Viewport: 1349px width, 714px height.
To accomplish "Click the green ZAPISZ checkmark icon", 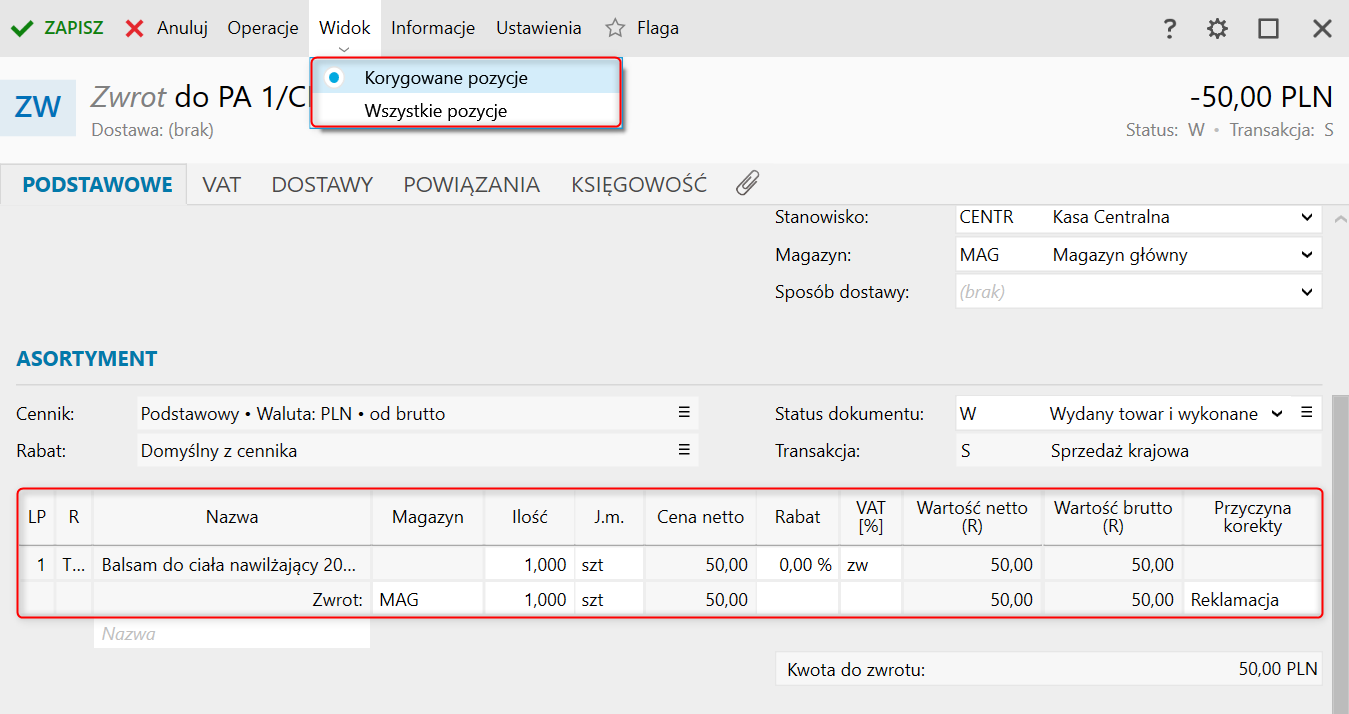I will 22,29.
